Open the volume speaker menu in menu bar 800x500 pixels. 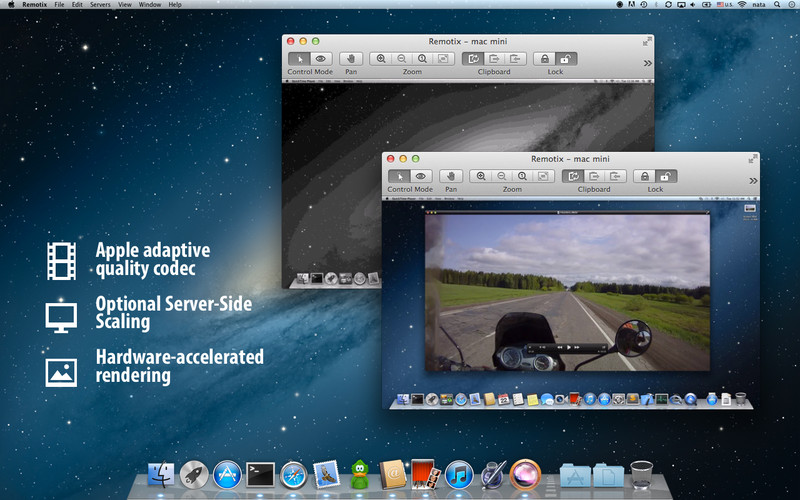[x=693, y=5]
